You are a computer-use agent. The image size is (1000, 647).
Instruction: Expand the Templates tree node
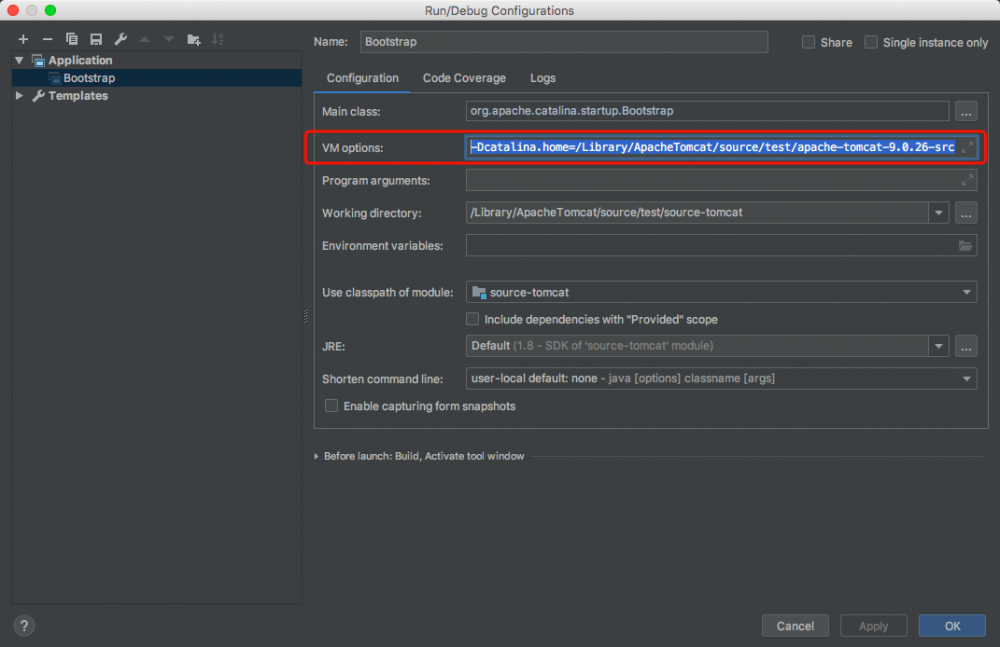(x=20, y=96)
